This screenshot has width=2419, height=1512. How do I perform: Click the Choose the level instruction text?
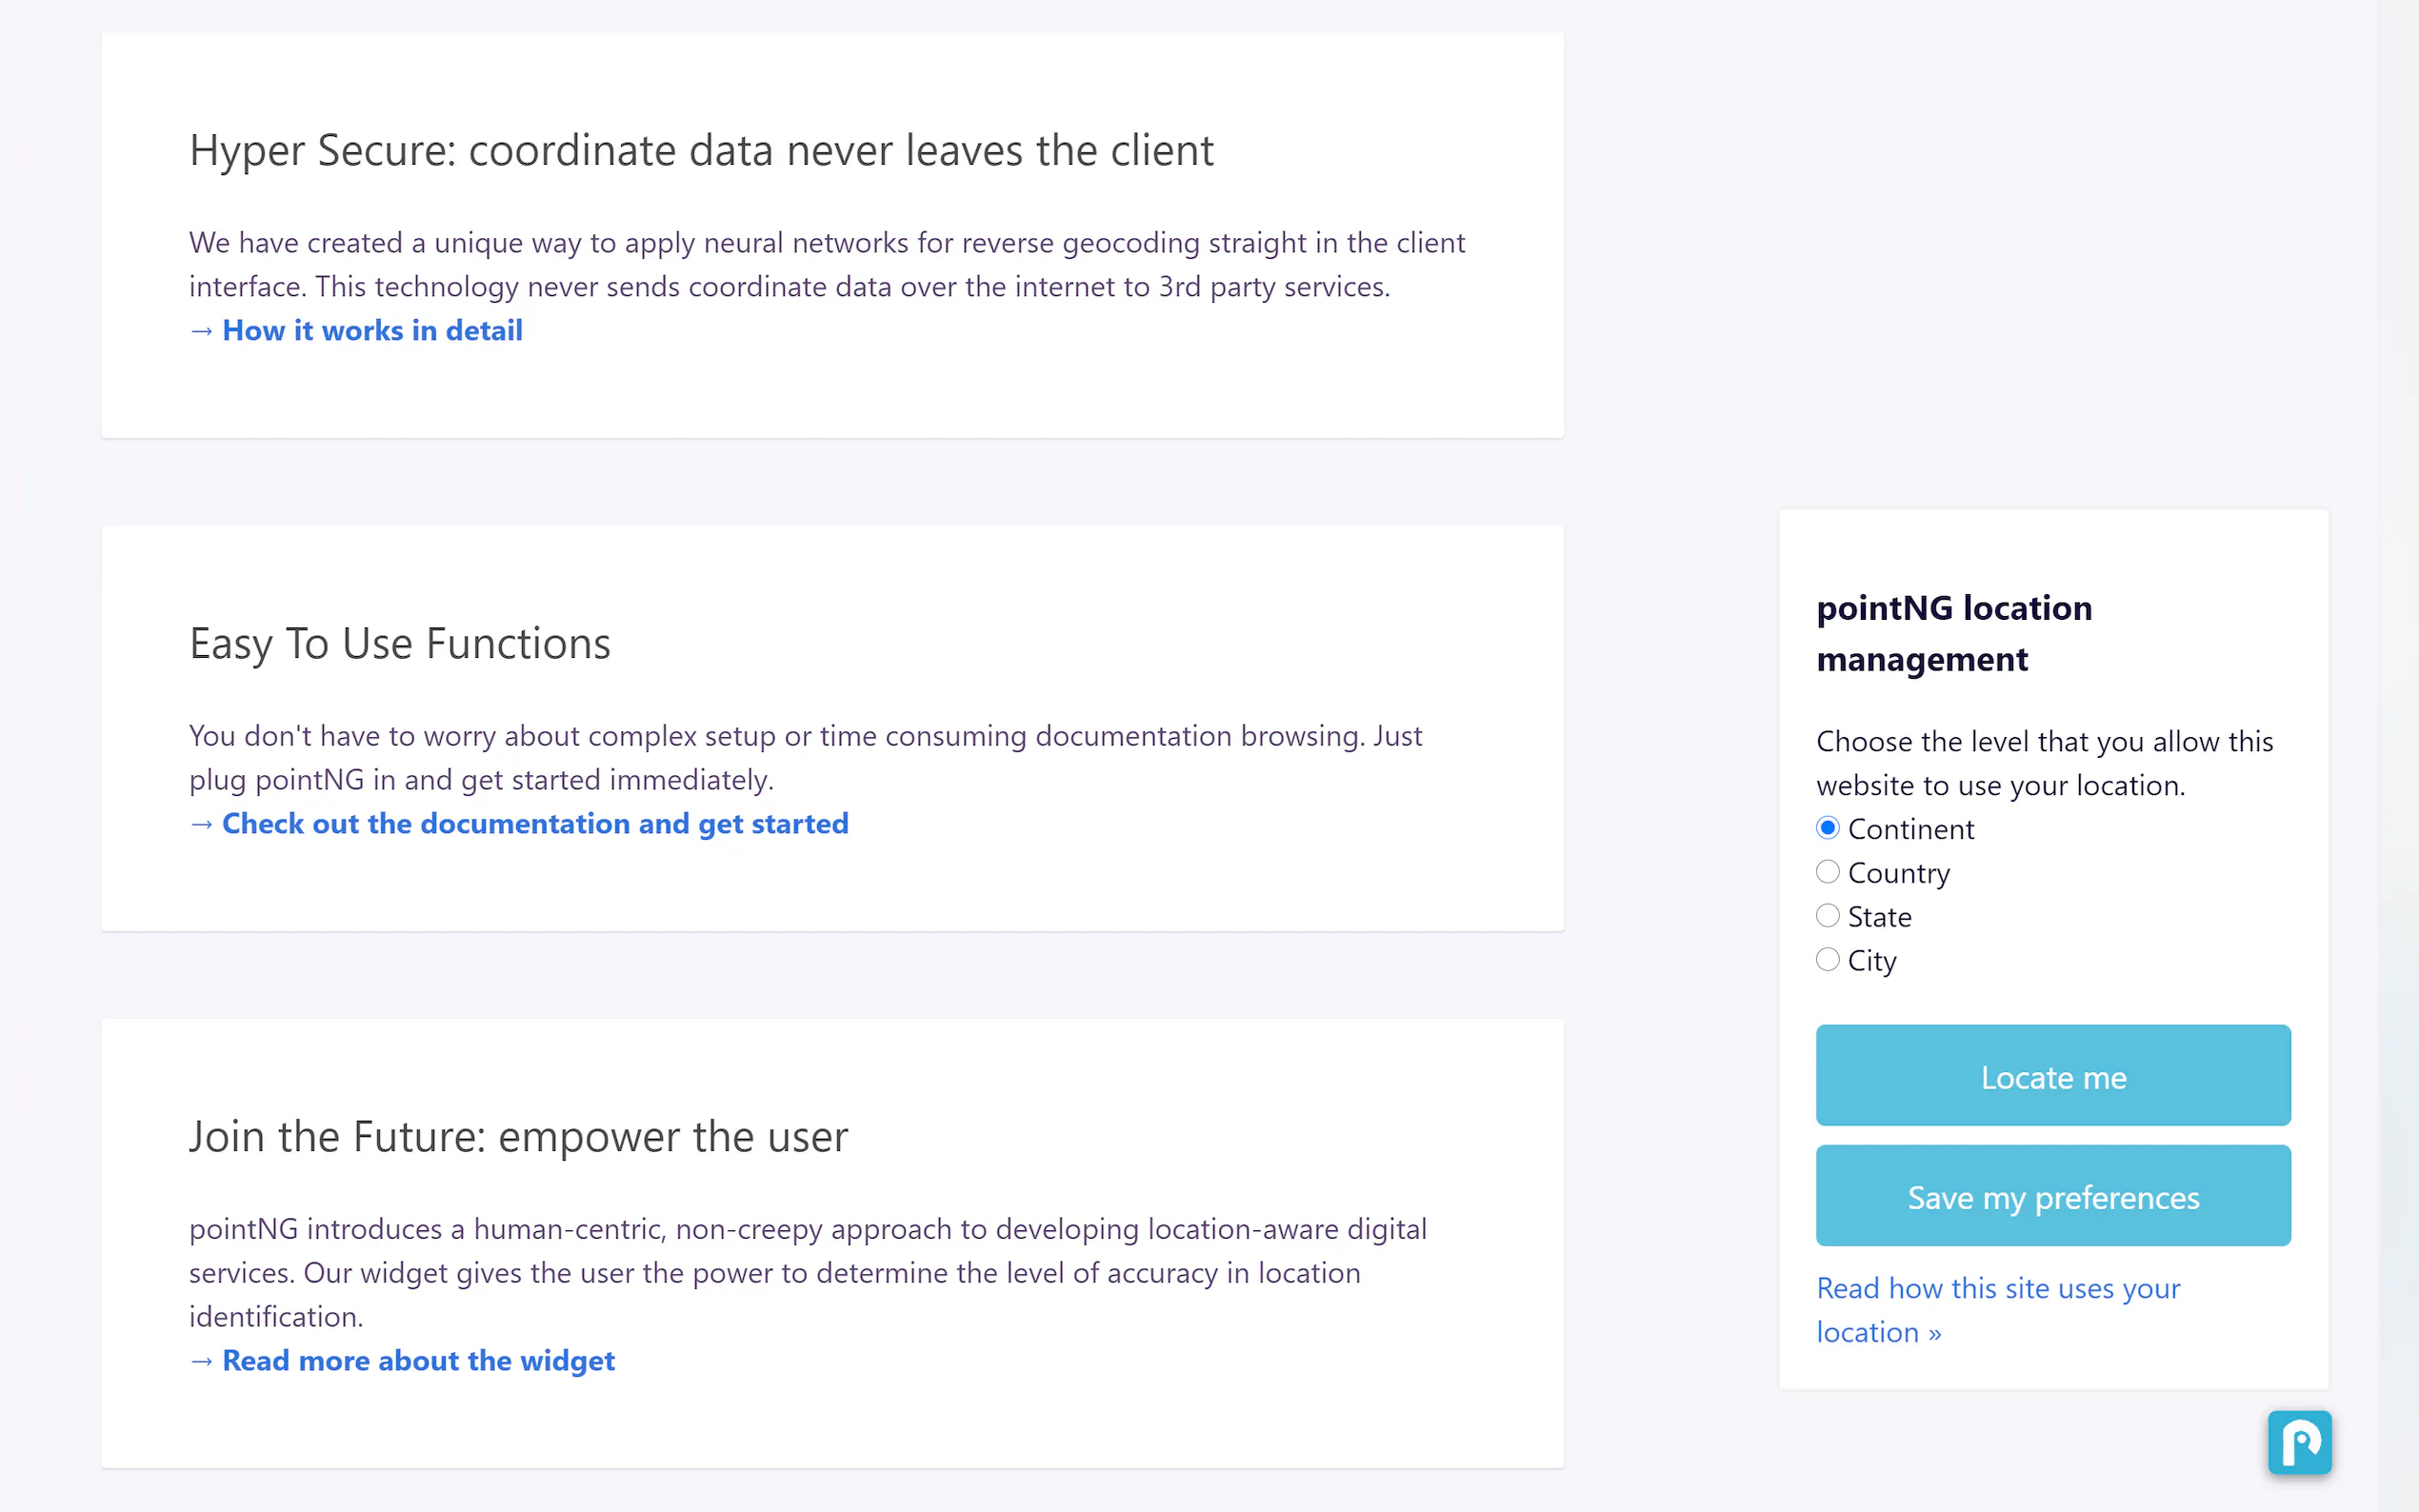2044,763
